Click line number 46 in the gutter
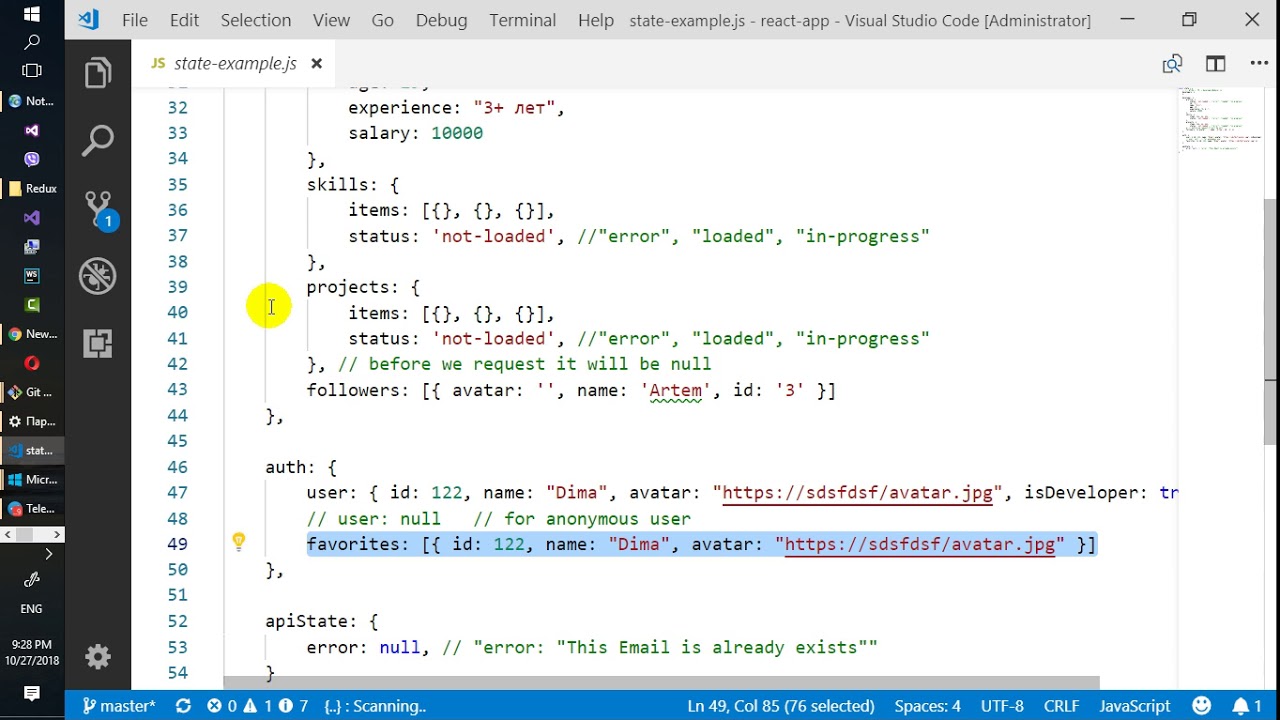 [177, 467]
